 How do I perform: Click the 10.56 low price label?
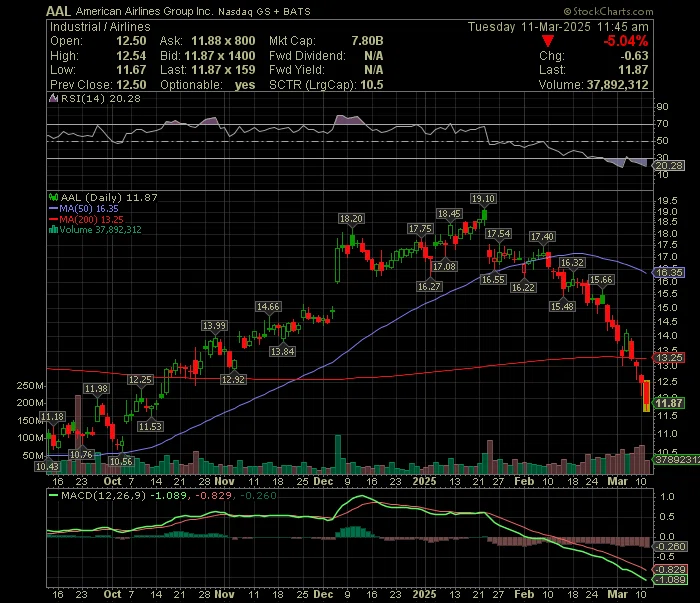[x=121, y=462]
